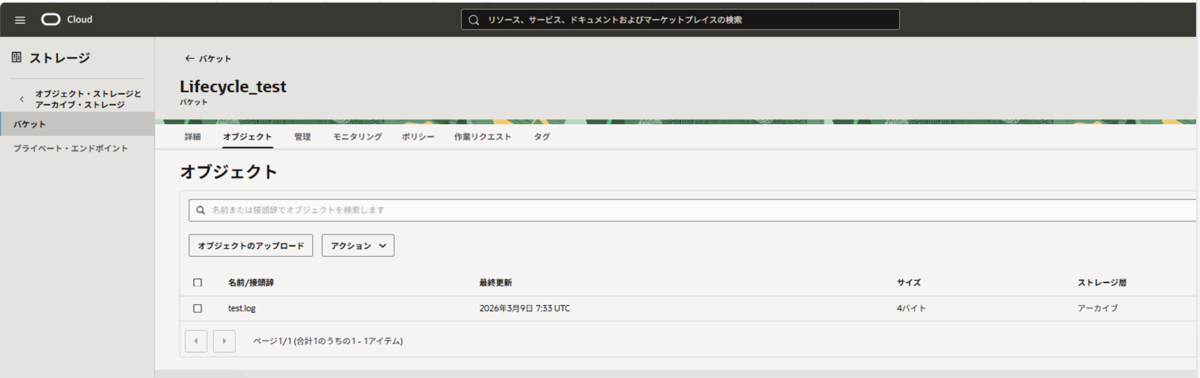Switch to the オブジェクト tab
This screenshot has width=1200, height=378.
247,136
